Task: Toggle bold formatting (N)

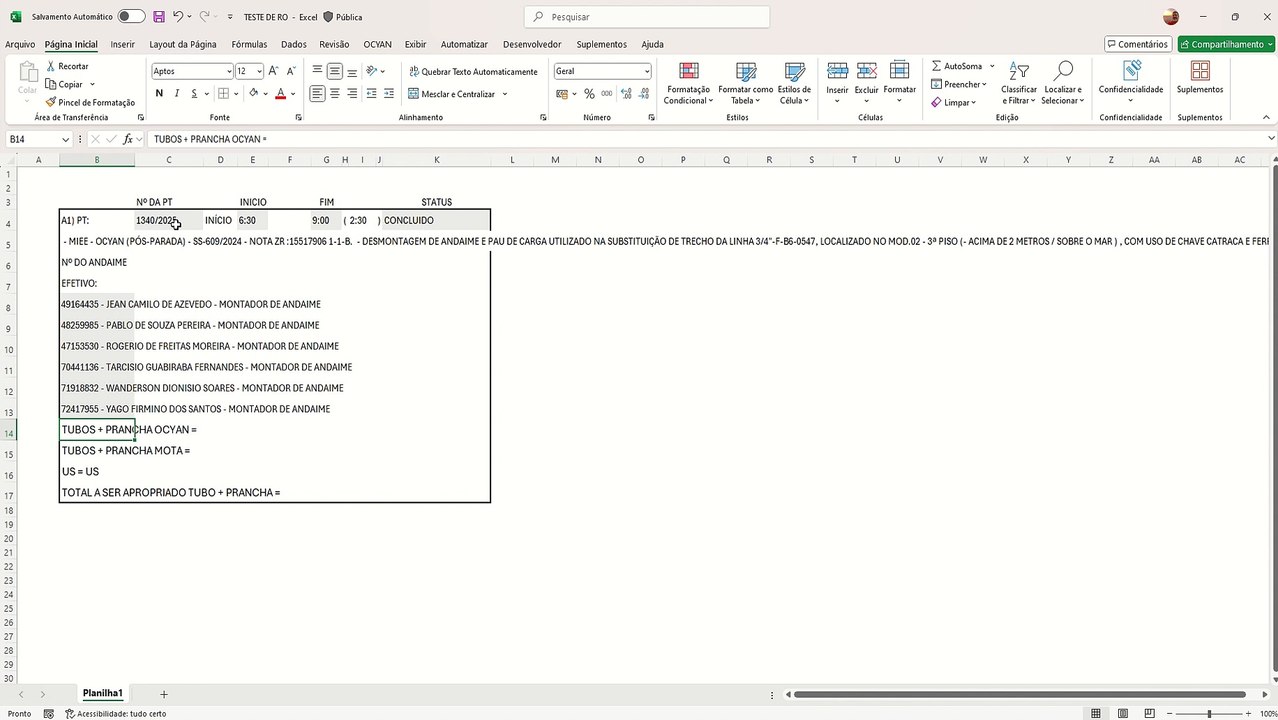Action: click(x=159, y=93)
